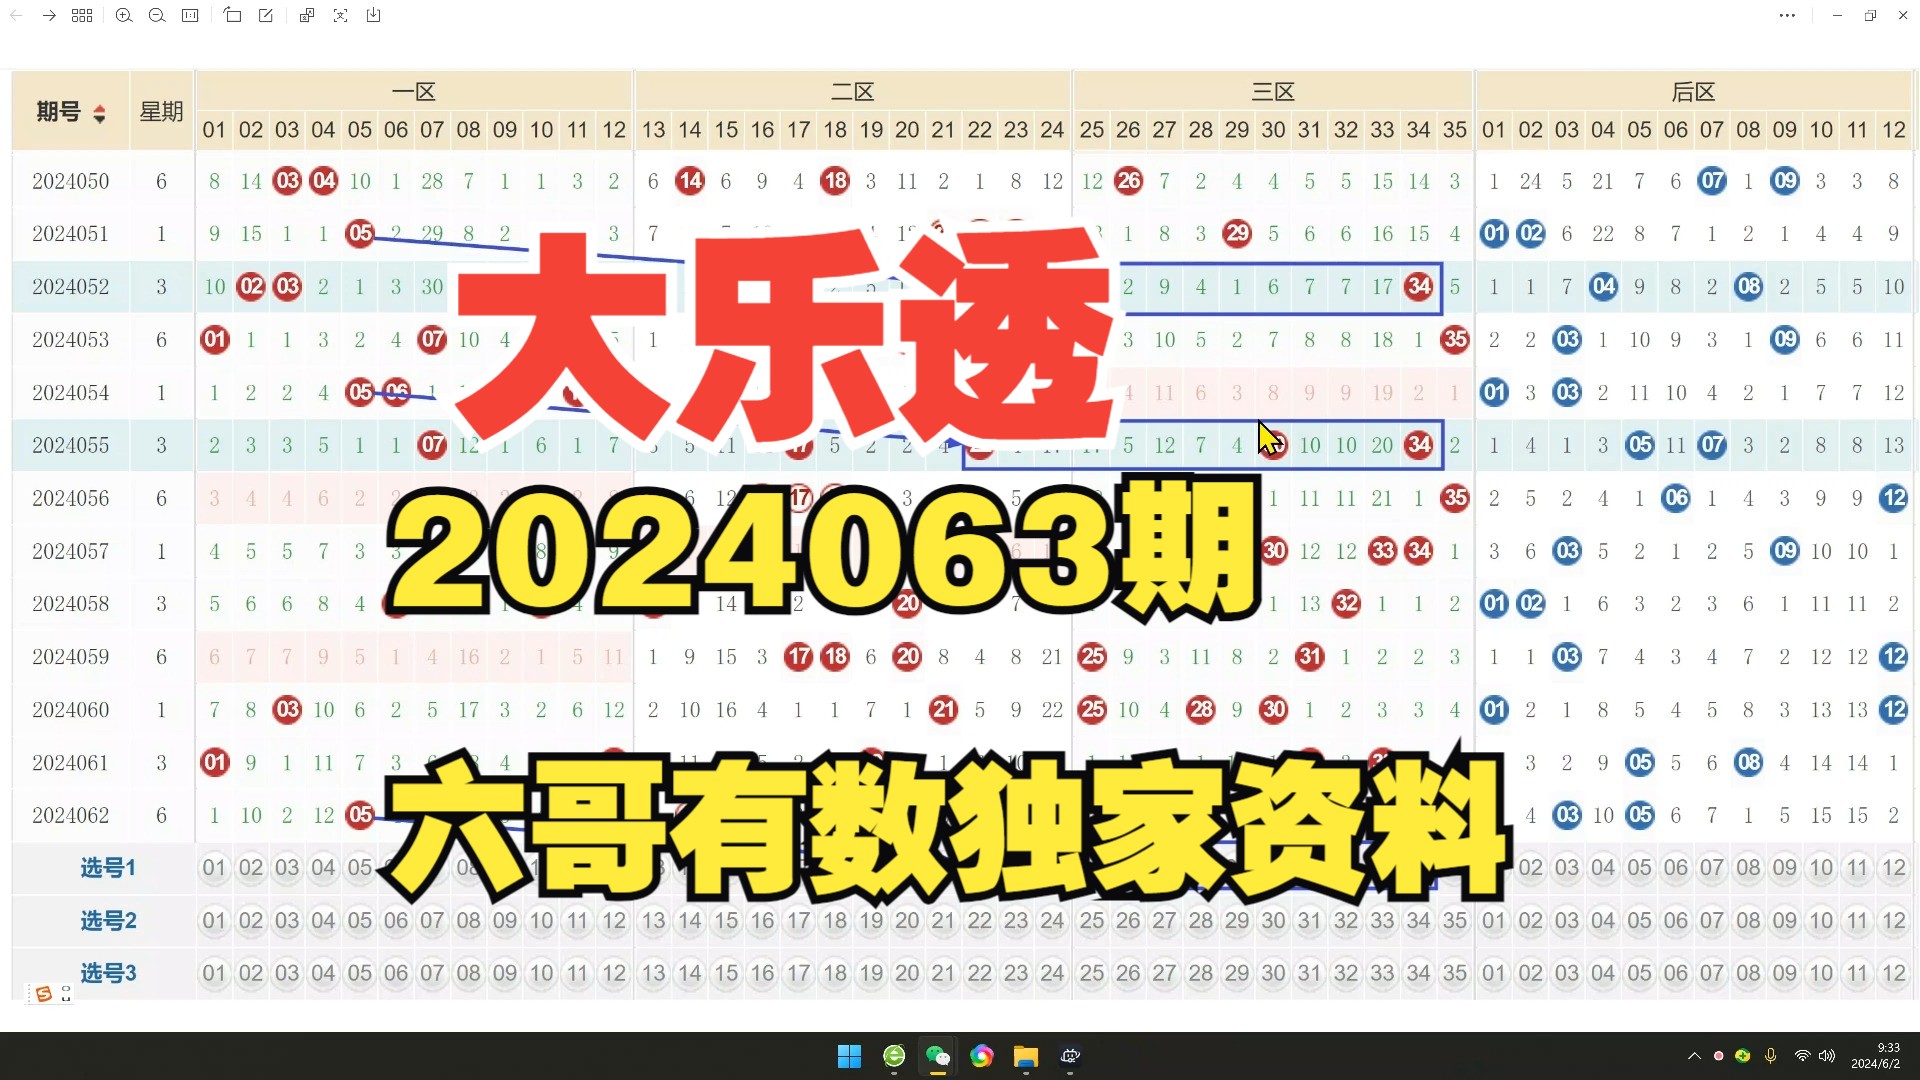The height and width of the screenshot is (1080, 1920).
Task: Click red ball 28 in row 2024060
Action: tap(1201, 710)
